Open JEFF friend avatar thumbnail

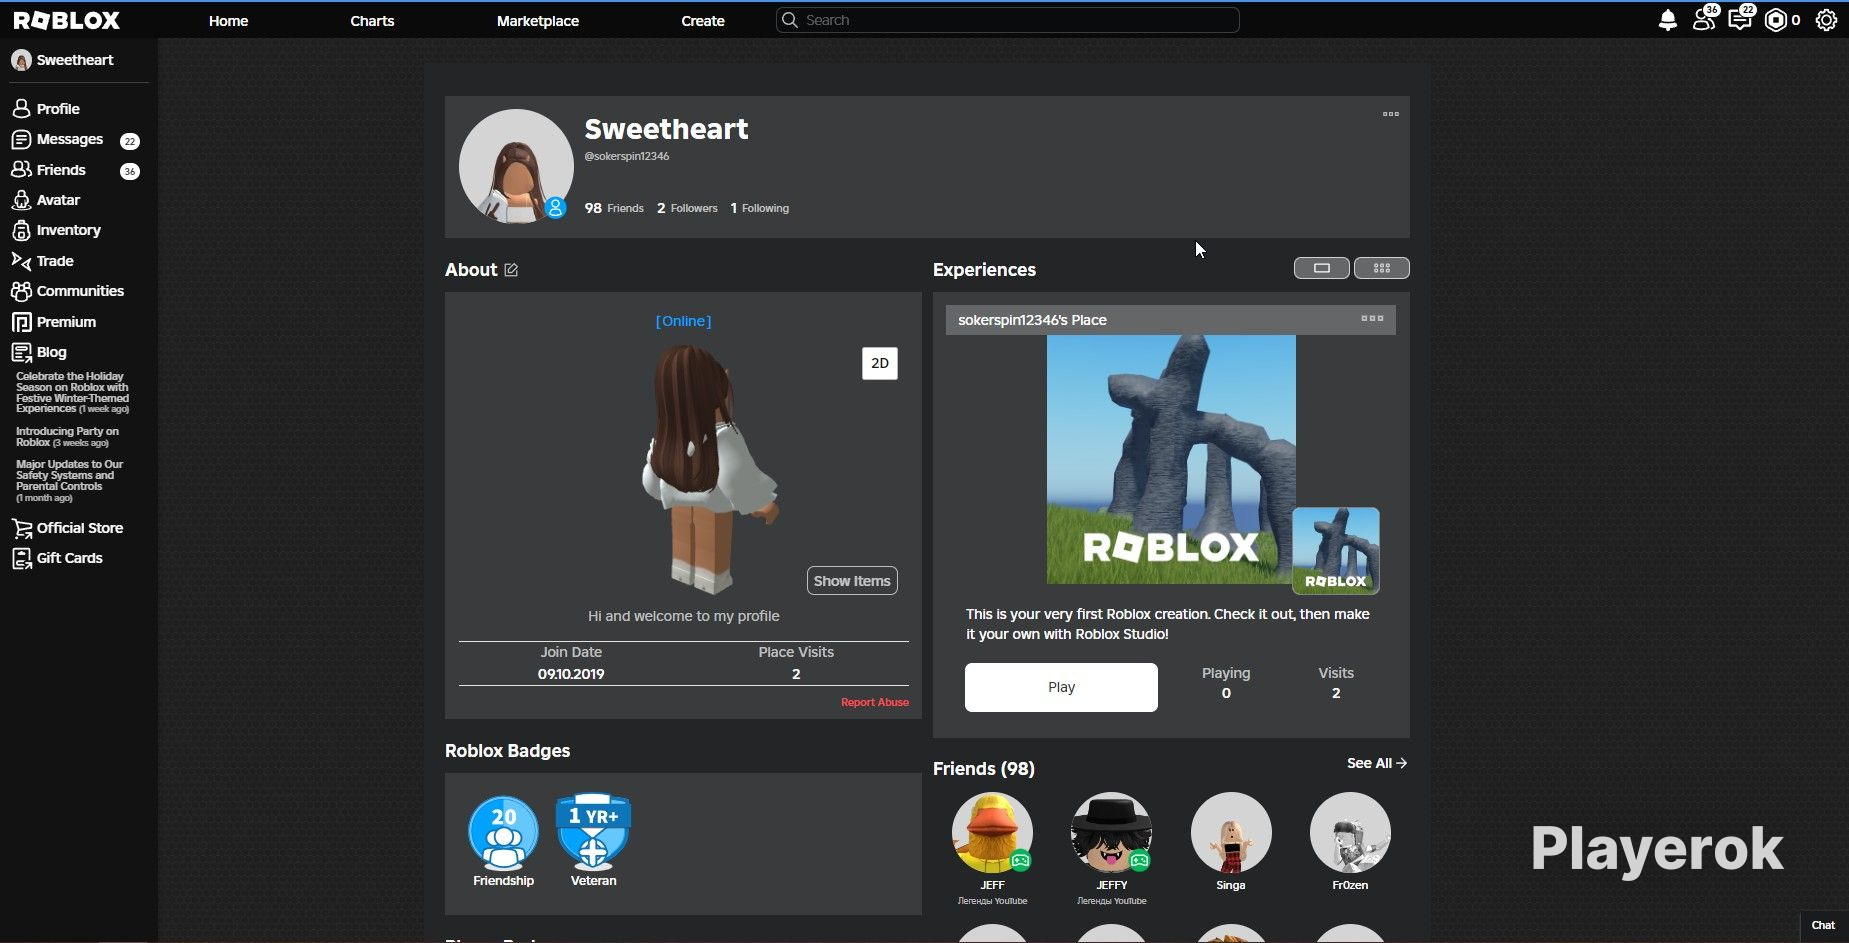tap(992, 833)
